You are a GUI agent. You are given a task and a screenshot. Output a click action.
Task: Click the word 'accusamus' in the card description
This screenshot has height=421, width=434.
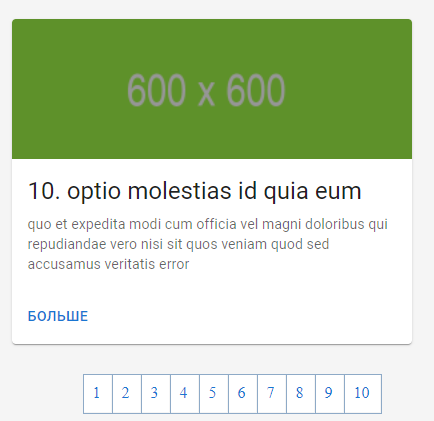(64, 265)
